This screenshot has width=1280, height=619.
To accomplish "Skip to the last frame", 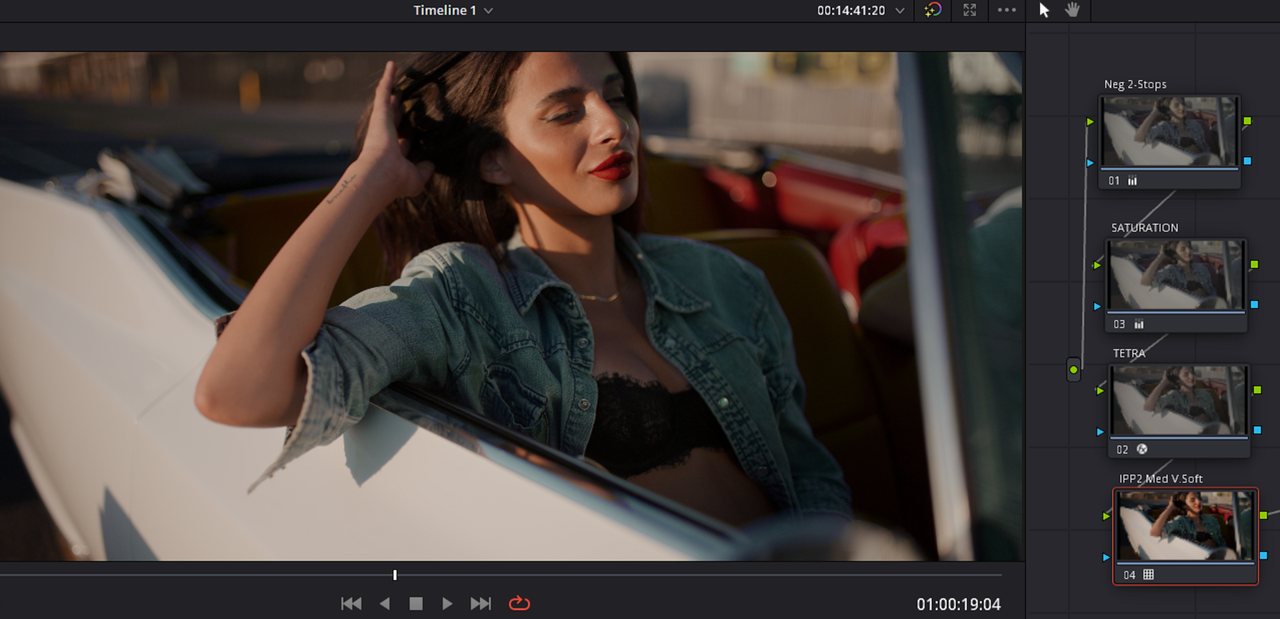I will tap(481, 603).
